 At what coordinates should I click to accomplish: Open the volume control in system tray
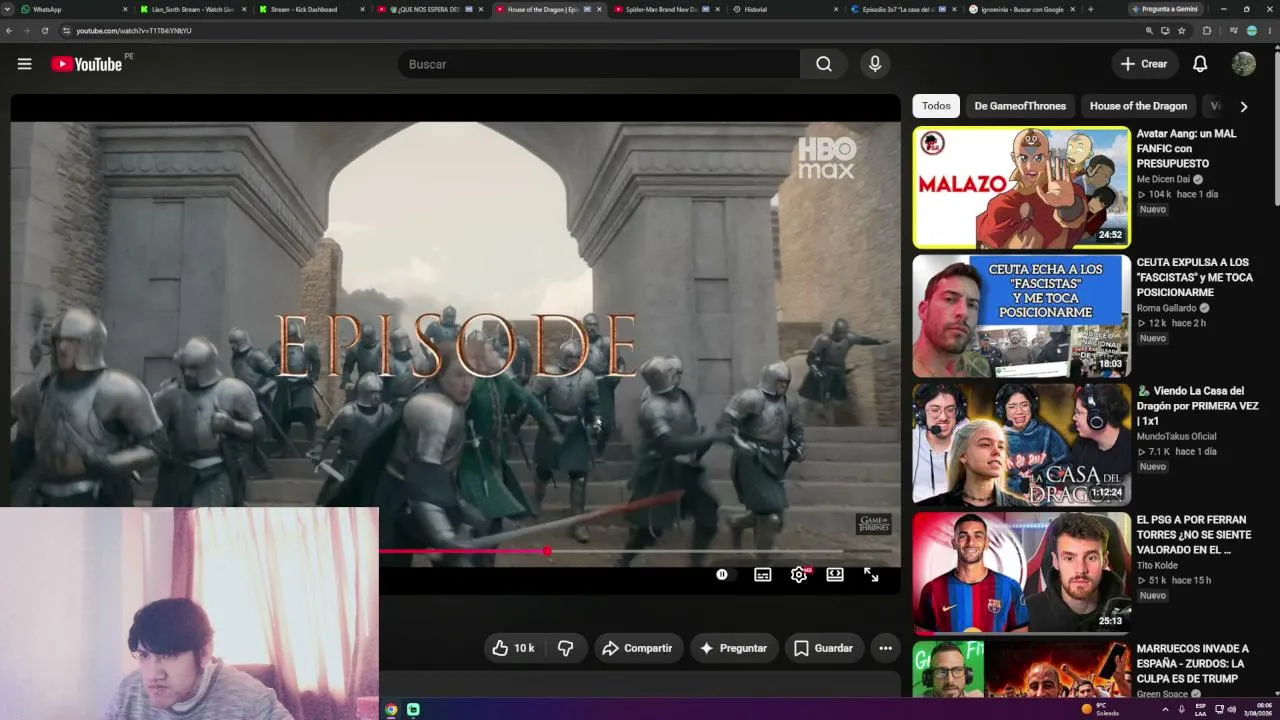[x=1232, y=710]
